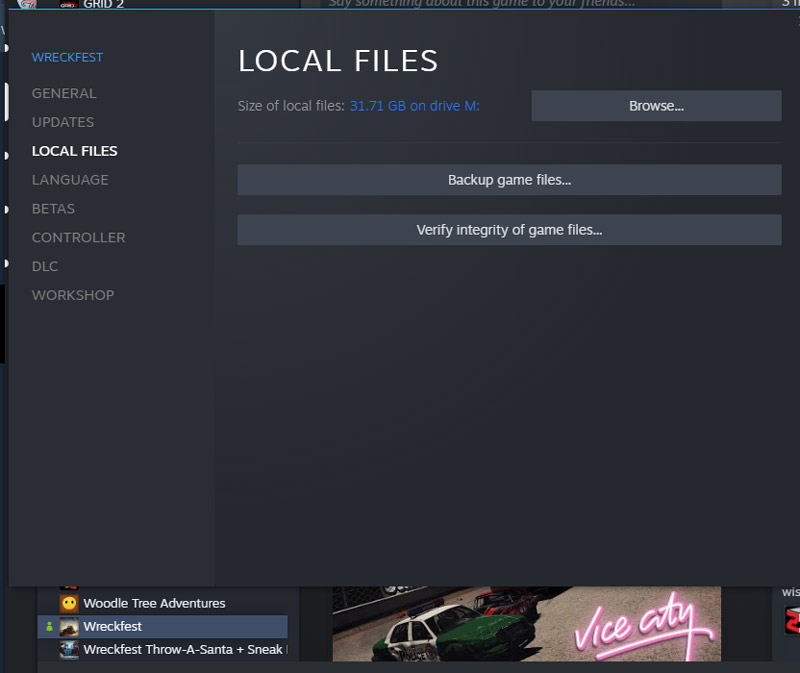This screenshot has height=673, width=800.
Task: Click the Browse... button
Action: point(656,106)
